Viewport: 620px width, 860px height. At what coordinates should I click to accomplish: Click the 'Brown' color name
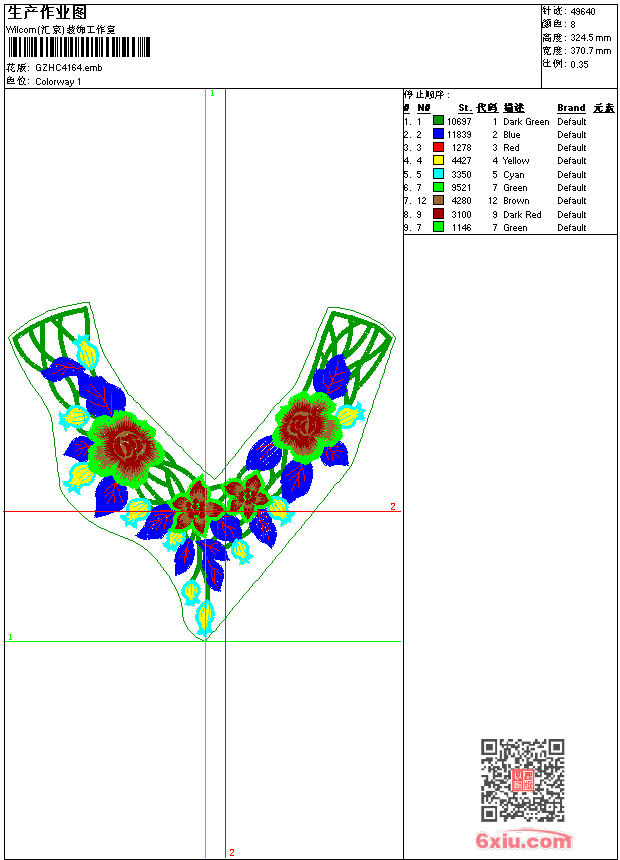pos(516,201)
